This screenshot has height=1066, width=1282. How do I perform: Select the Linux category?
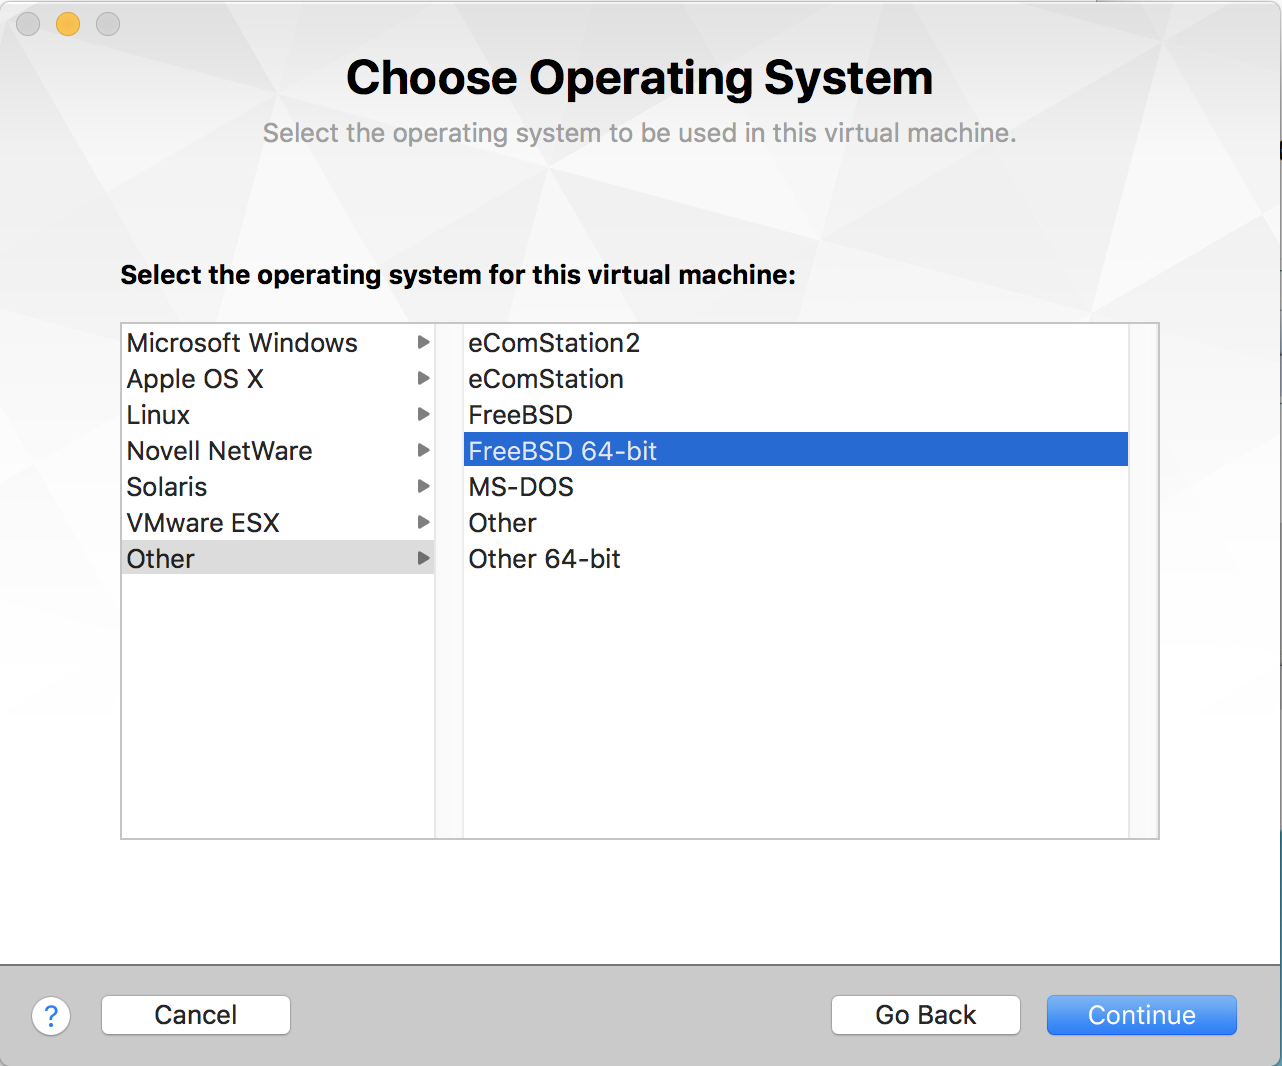(158, 415)
